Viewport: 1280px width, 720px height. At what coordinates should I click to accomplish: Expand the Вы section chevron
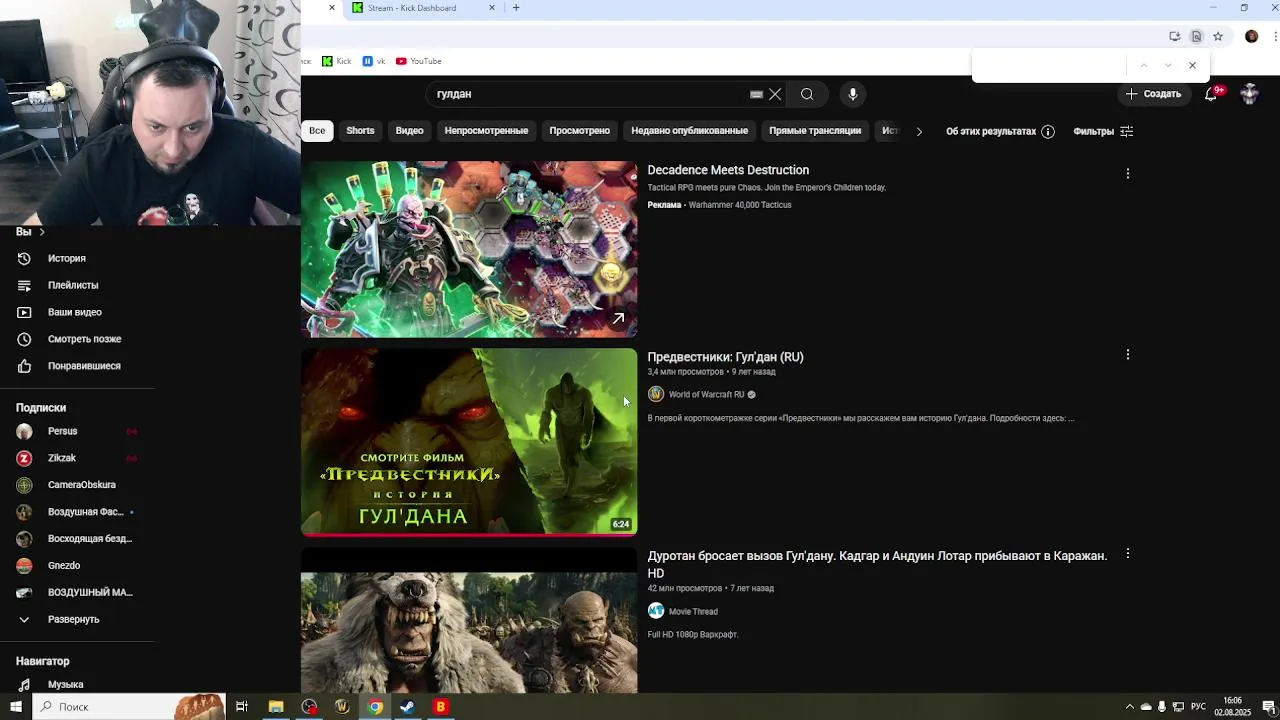pos(41,232)
